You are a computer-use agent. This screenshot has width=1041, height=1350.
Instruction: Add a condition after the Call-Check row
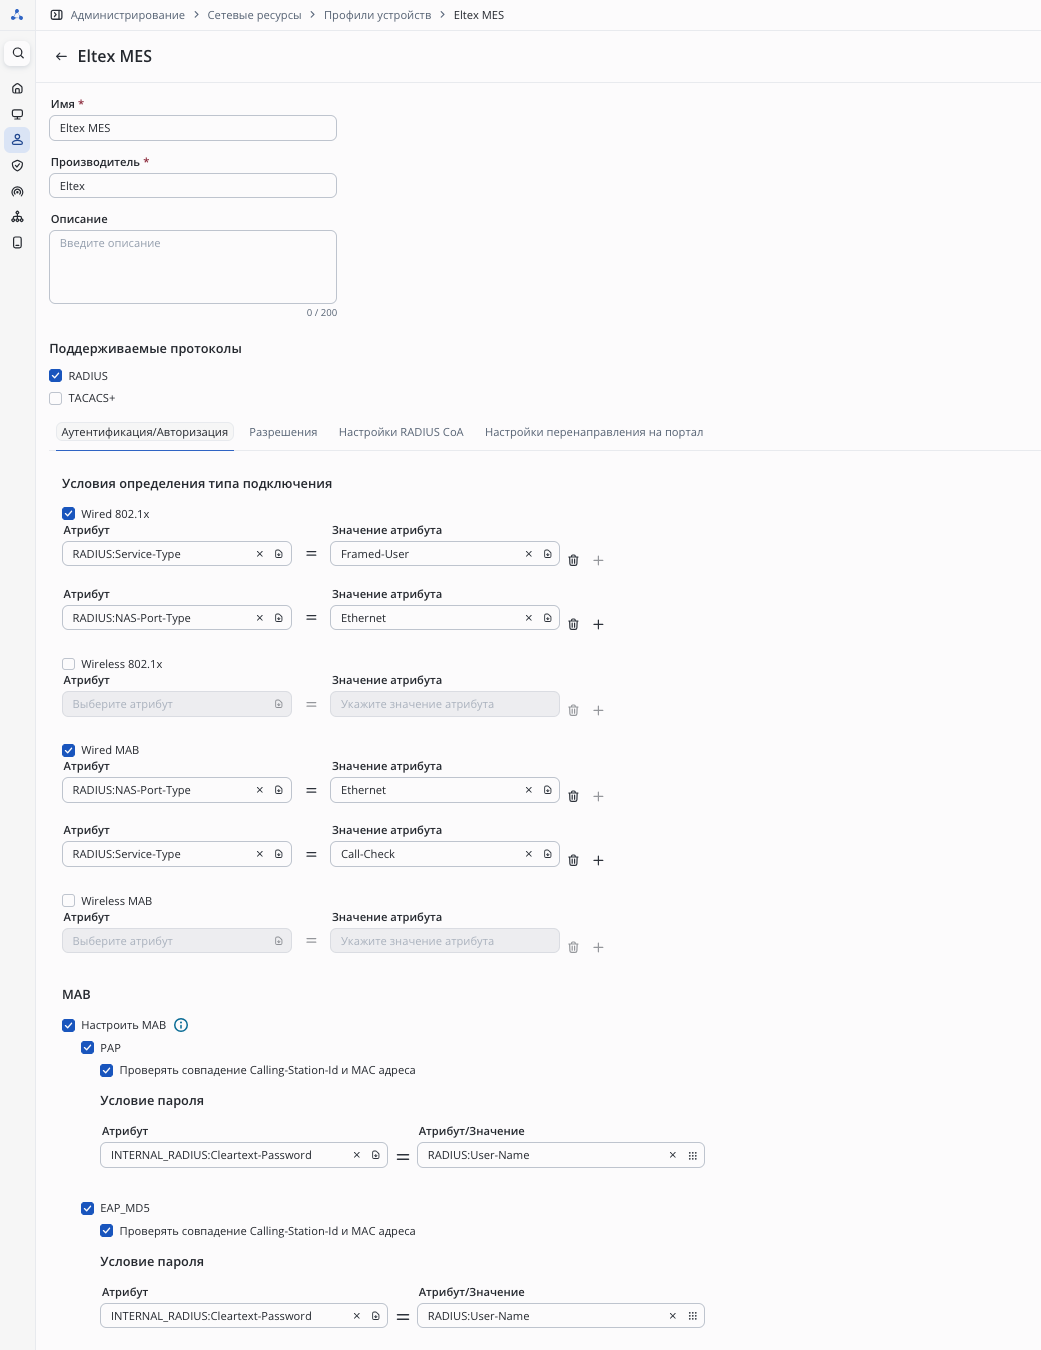click(x=598, y=861)
